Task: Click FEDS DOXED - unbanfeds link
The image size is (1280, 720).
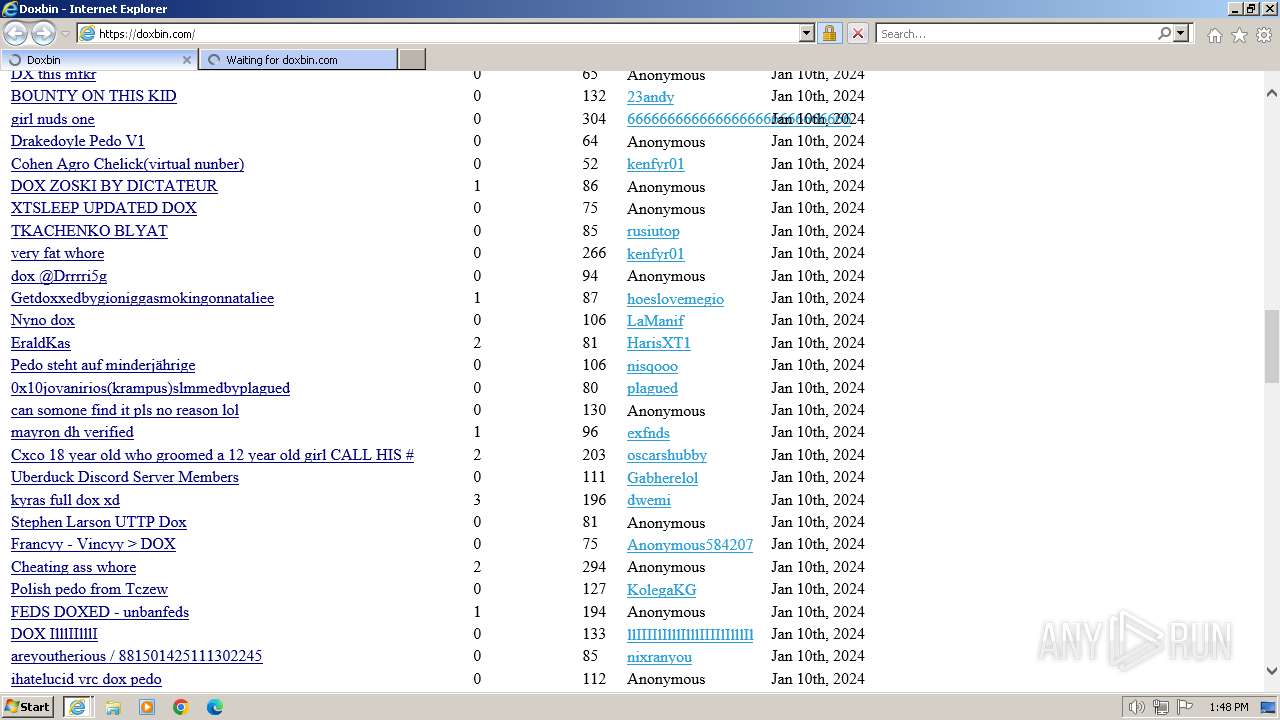Action: [x=100, y=612]
